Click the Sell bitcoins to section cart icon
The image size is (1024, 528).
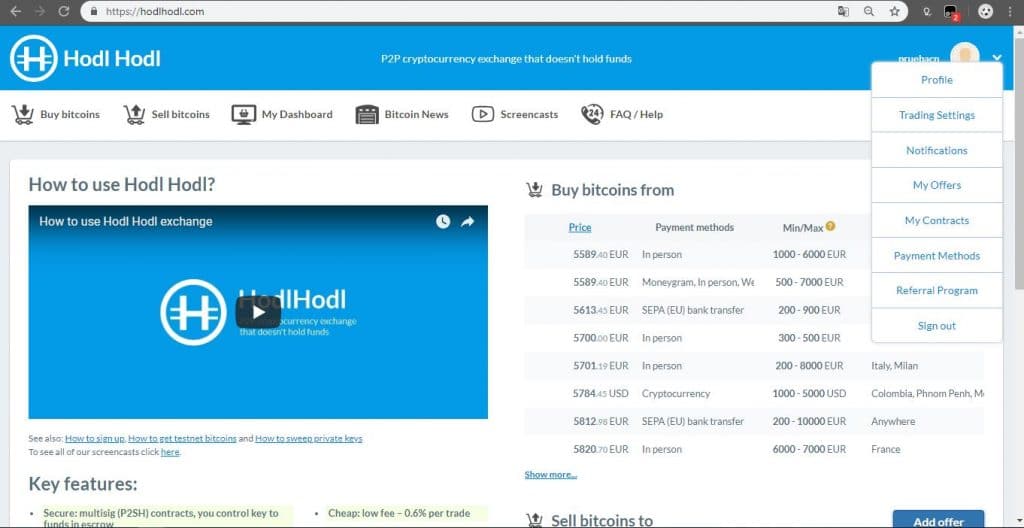coord(534,521)
